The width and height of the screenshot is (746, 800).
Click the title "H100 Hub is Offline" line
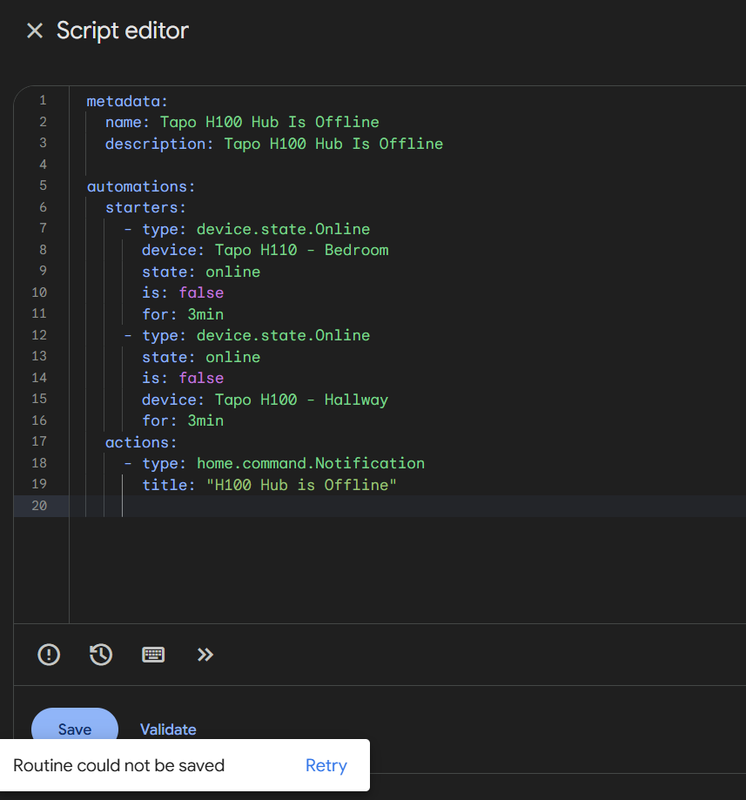(269, 485)
